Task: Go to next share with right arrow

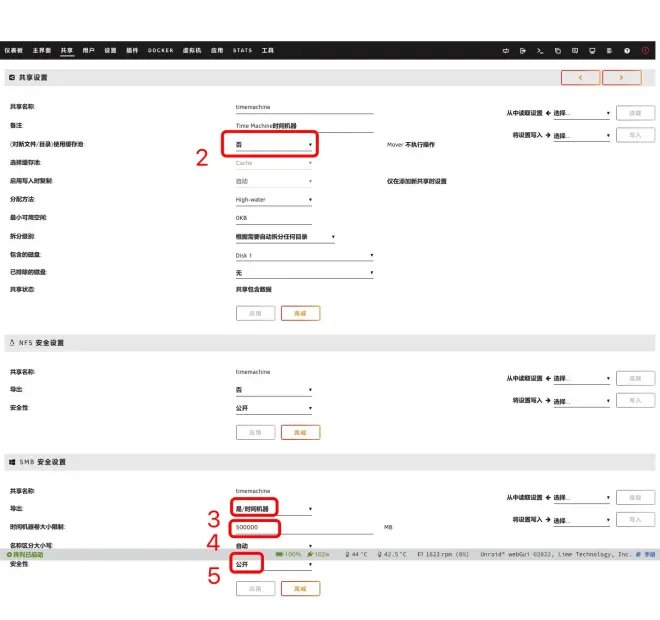Action: [x=622, y=77]
